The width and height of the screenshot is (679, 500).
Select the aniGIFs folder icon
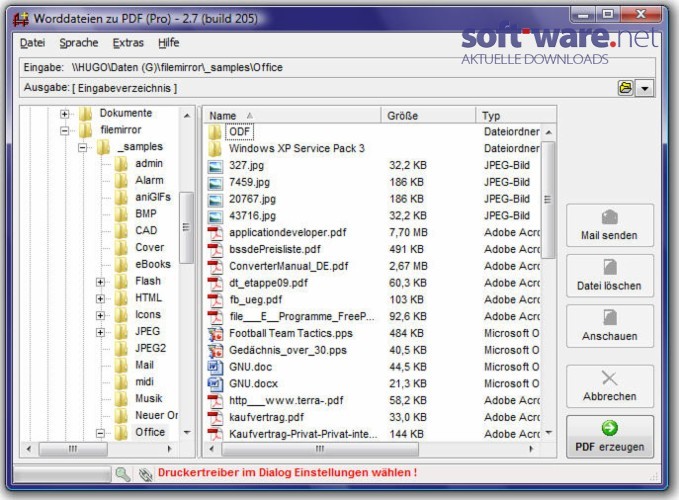pos(121,197)
